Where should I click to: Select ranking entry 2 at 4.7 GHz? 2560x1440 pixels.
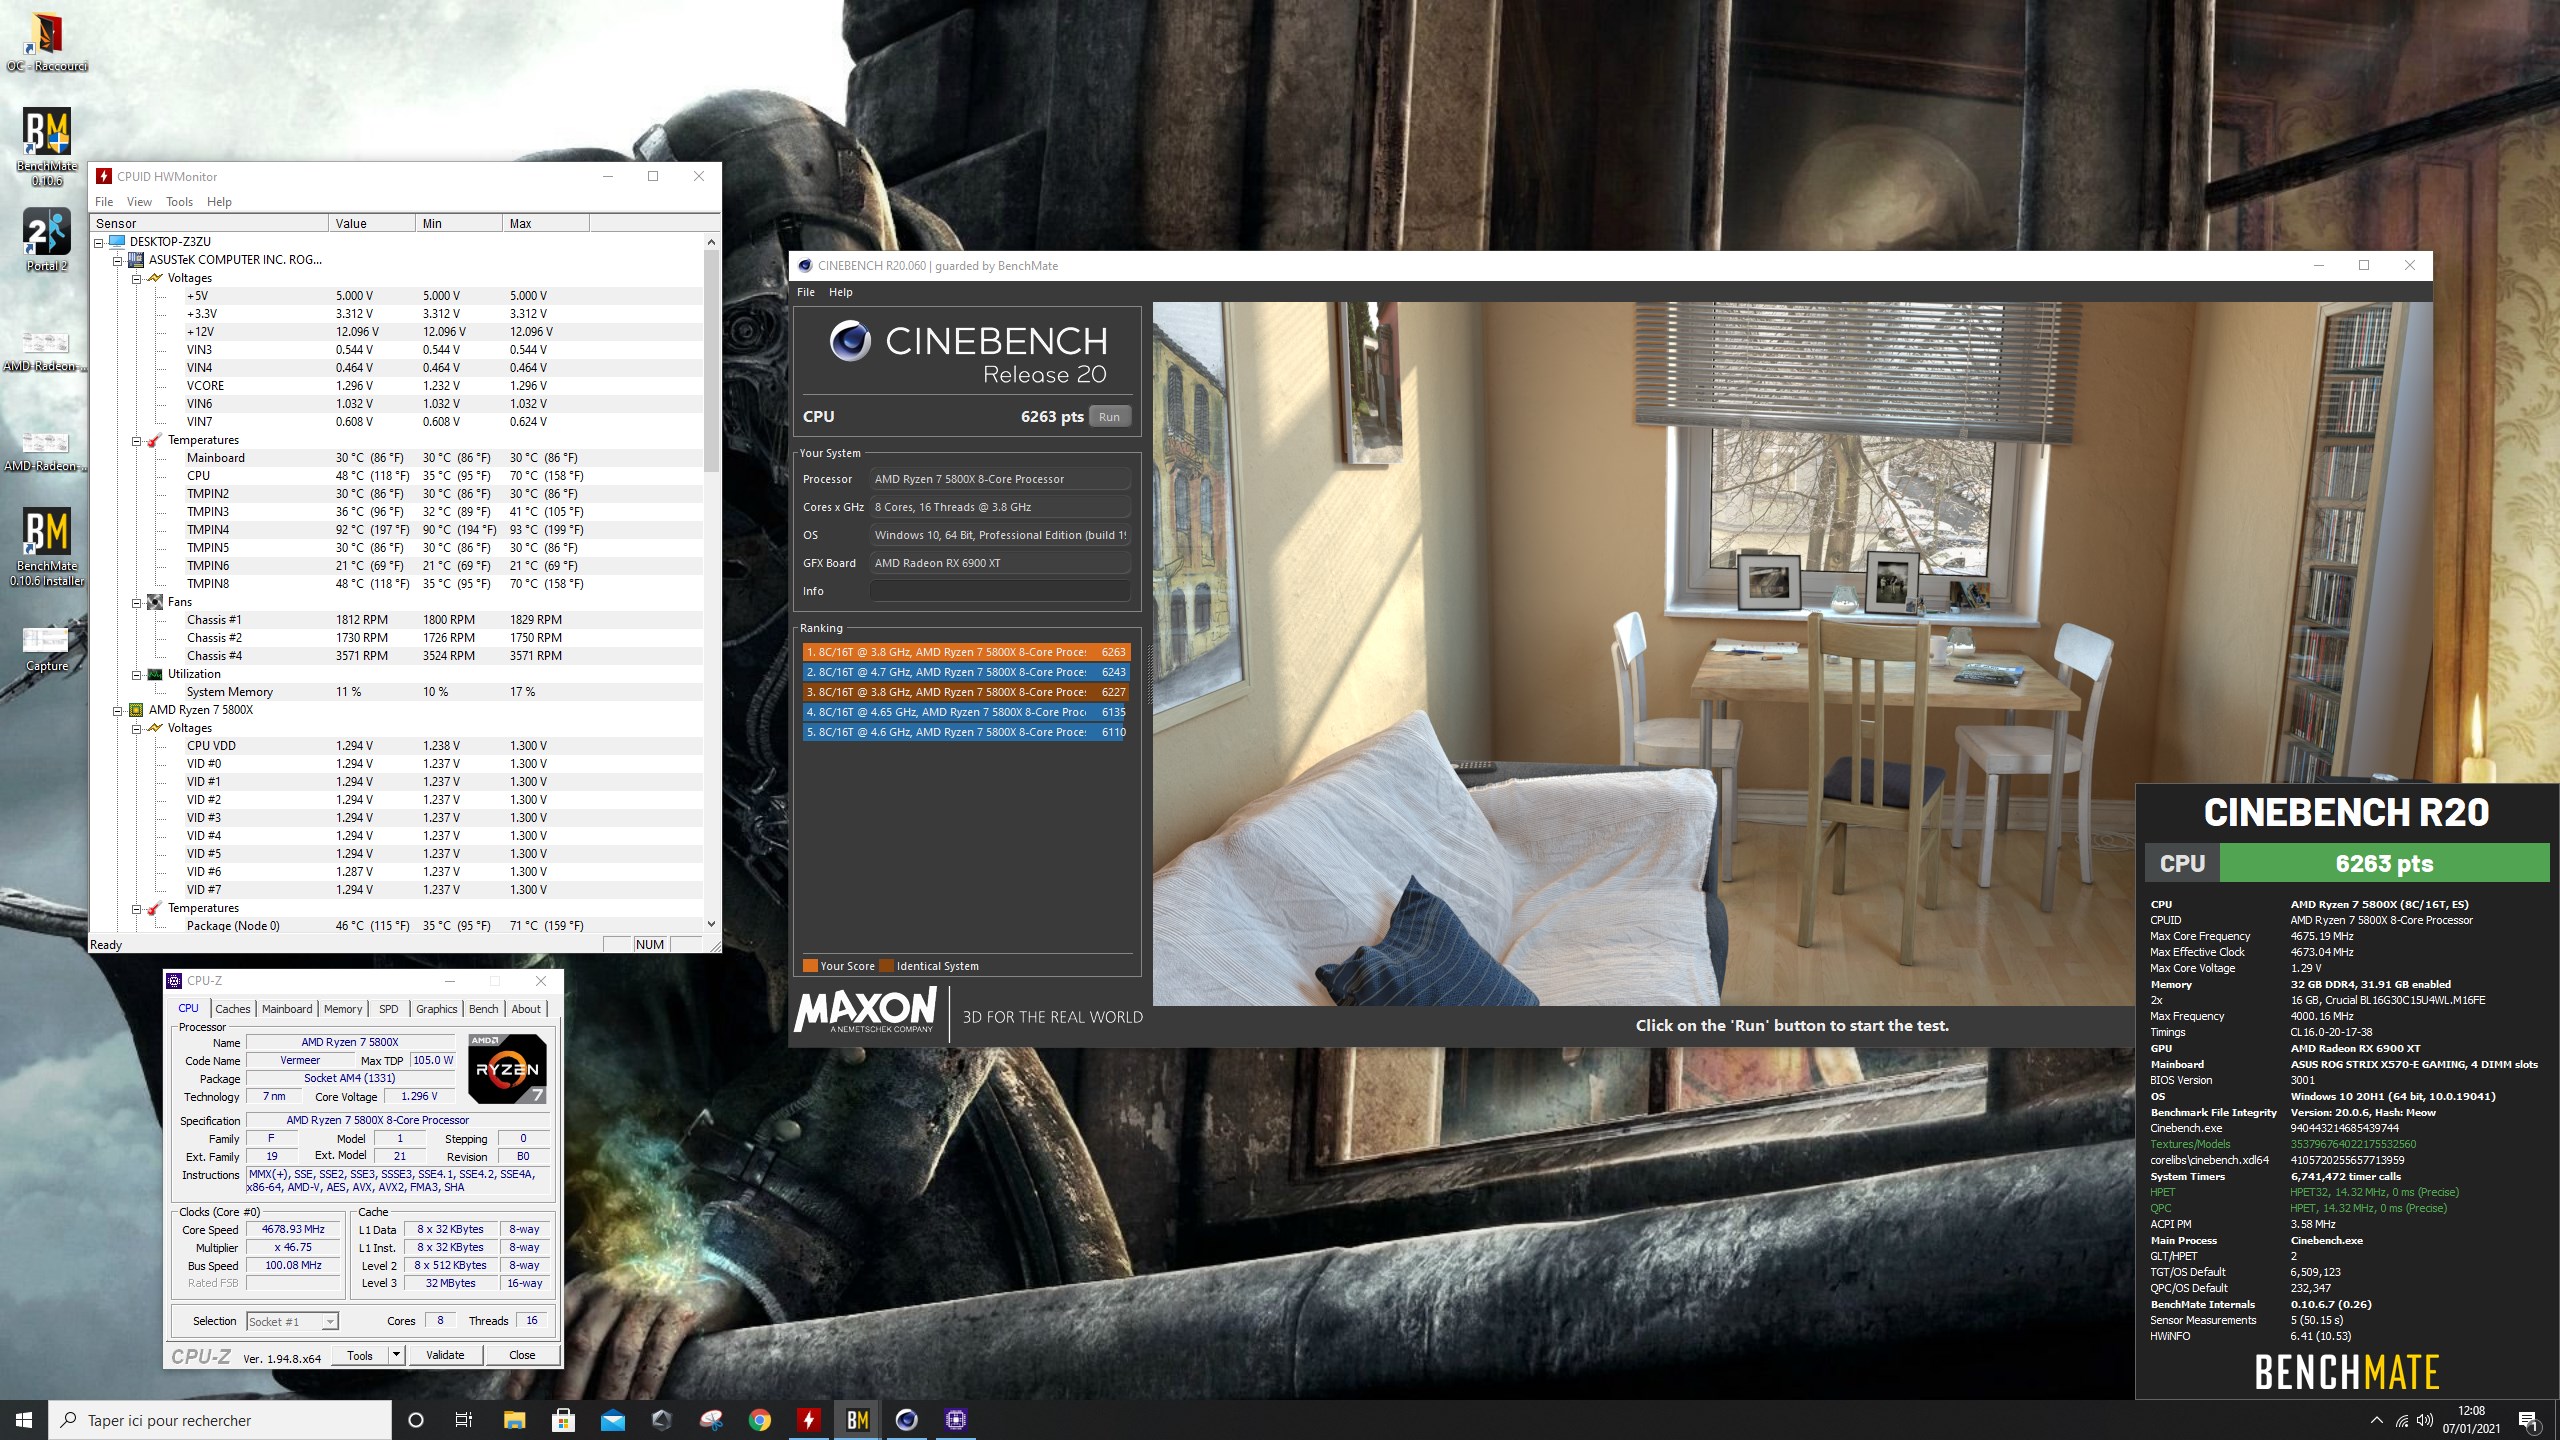tap(966, 672)
